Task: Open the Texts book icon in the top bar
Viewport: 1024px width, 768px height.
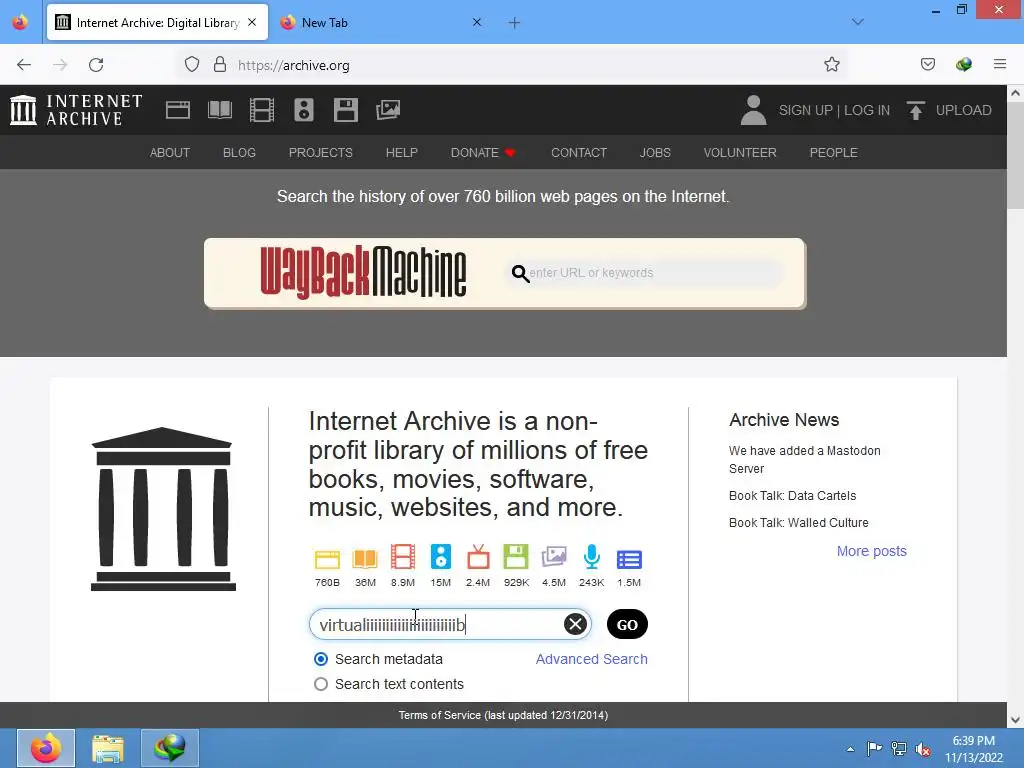Action: (x=220, y=110)
